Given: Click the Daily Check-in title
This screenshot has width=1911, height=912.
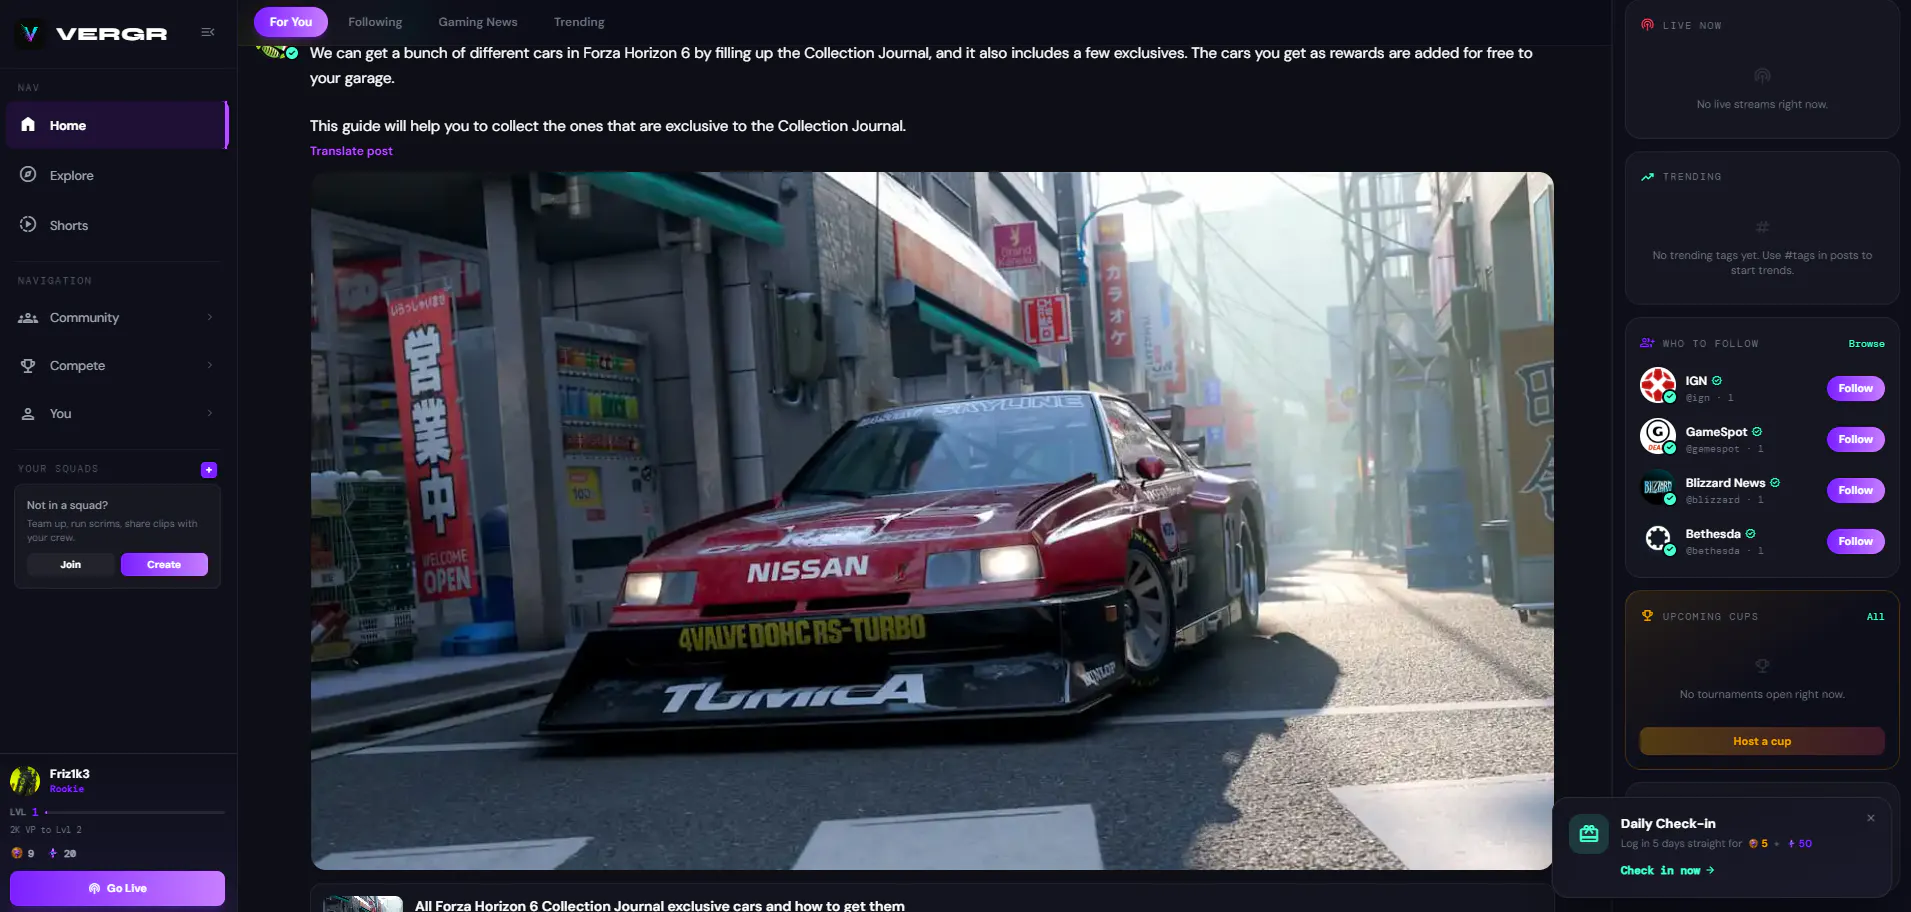Looking at the screenshot, I should coord(1668,824).
